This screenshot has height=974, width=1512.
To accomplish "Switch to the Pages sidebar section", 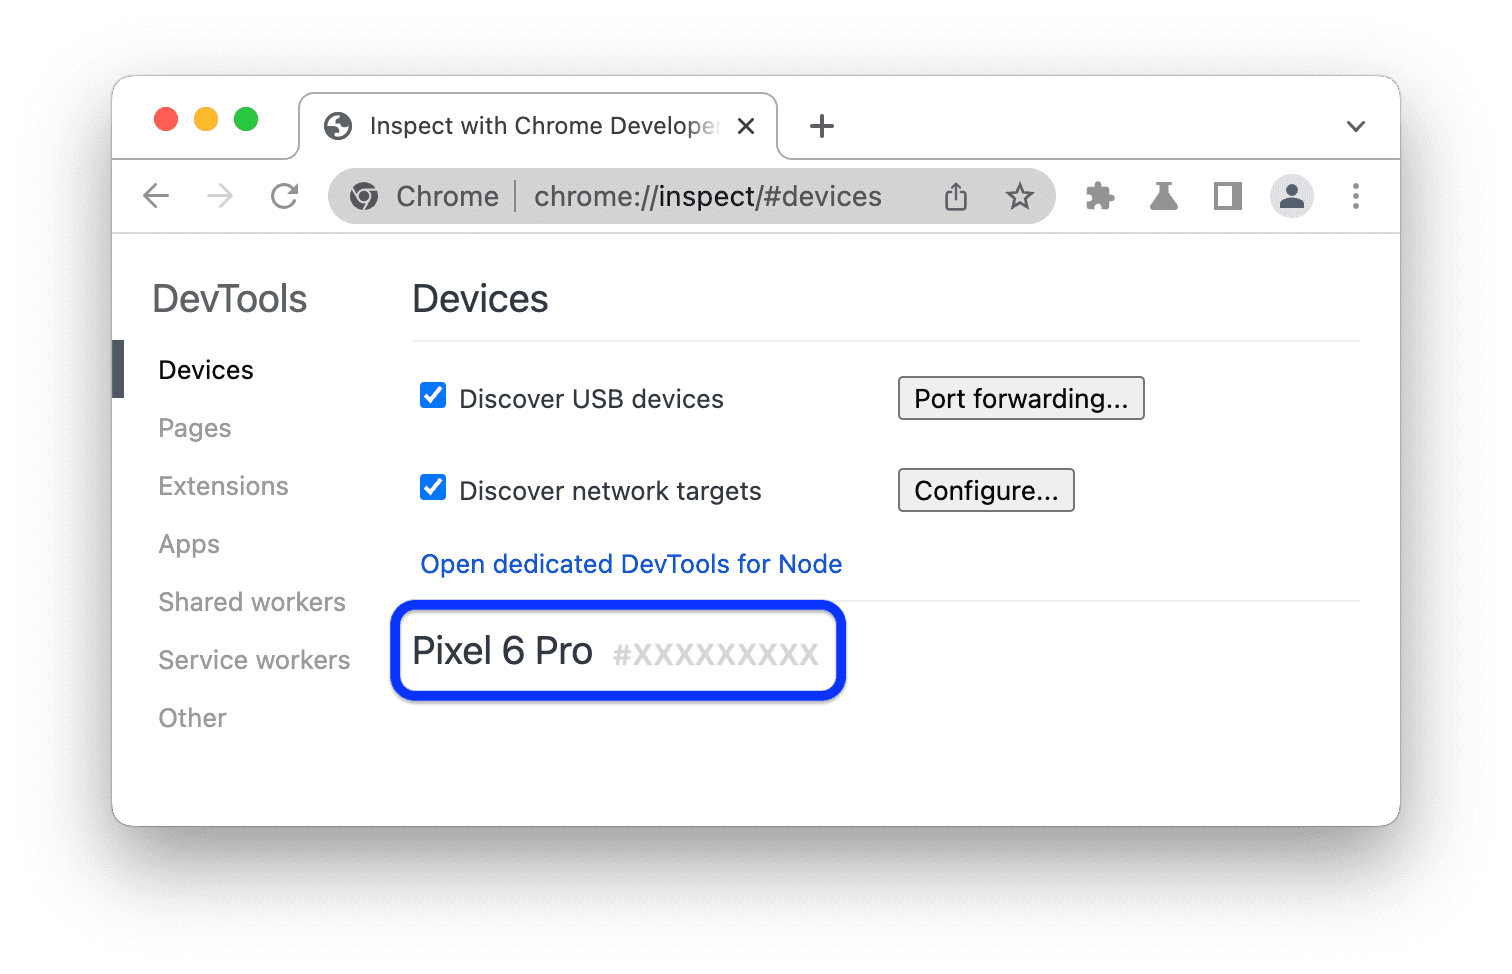I will [x=194, y=427].
